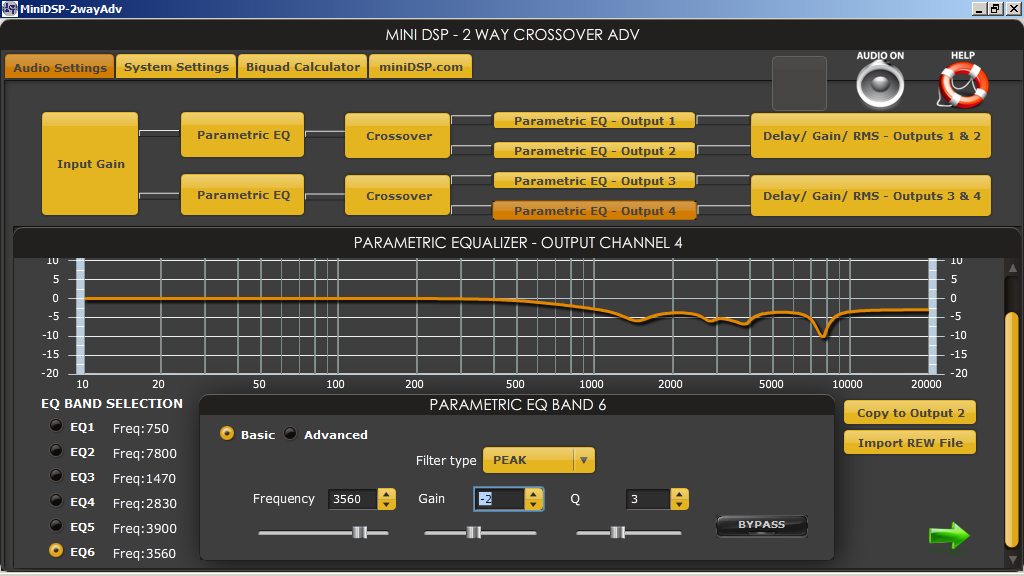
Task: Select the EQ1 band radio button
Action: point(56,426)
